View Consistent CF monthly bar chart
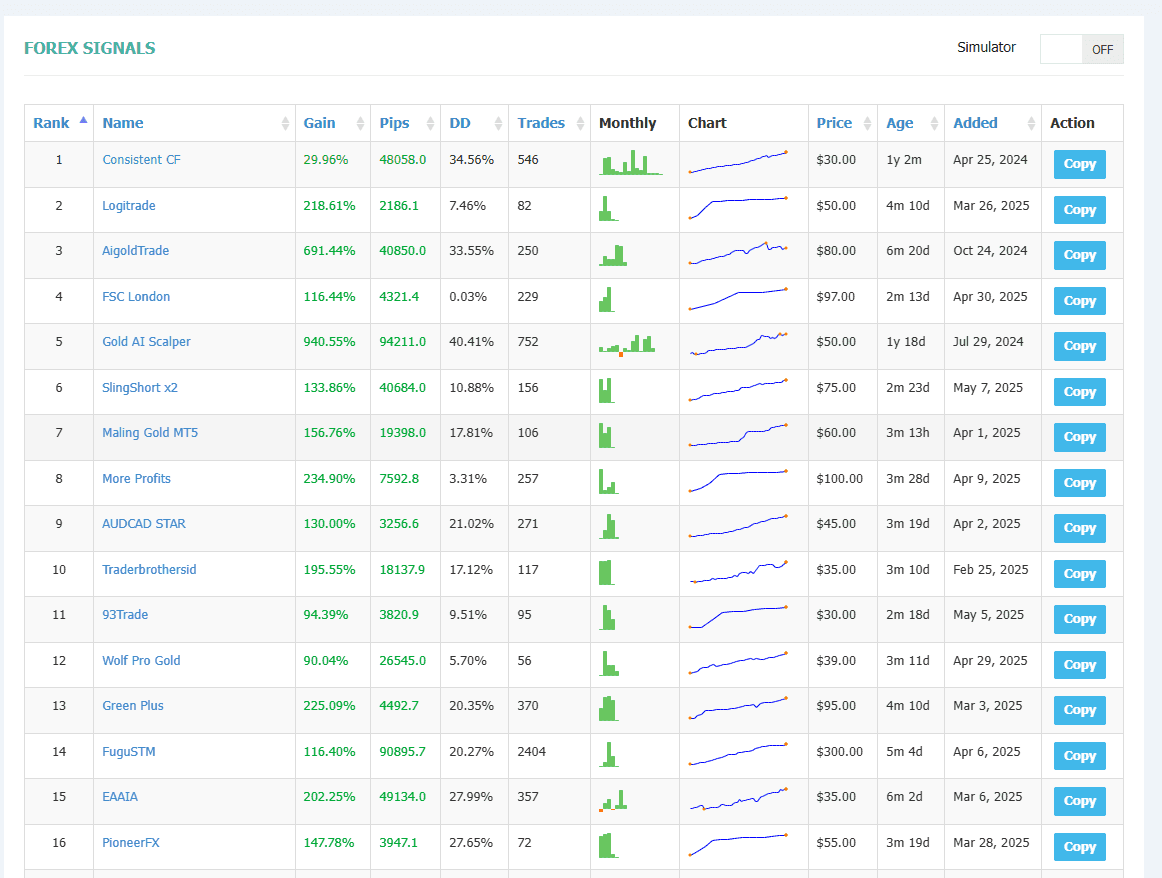Screen dimensions: 1162x878 coord(631,162)
